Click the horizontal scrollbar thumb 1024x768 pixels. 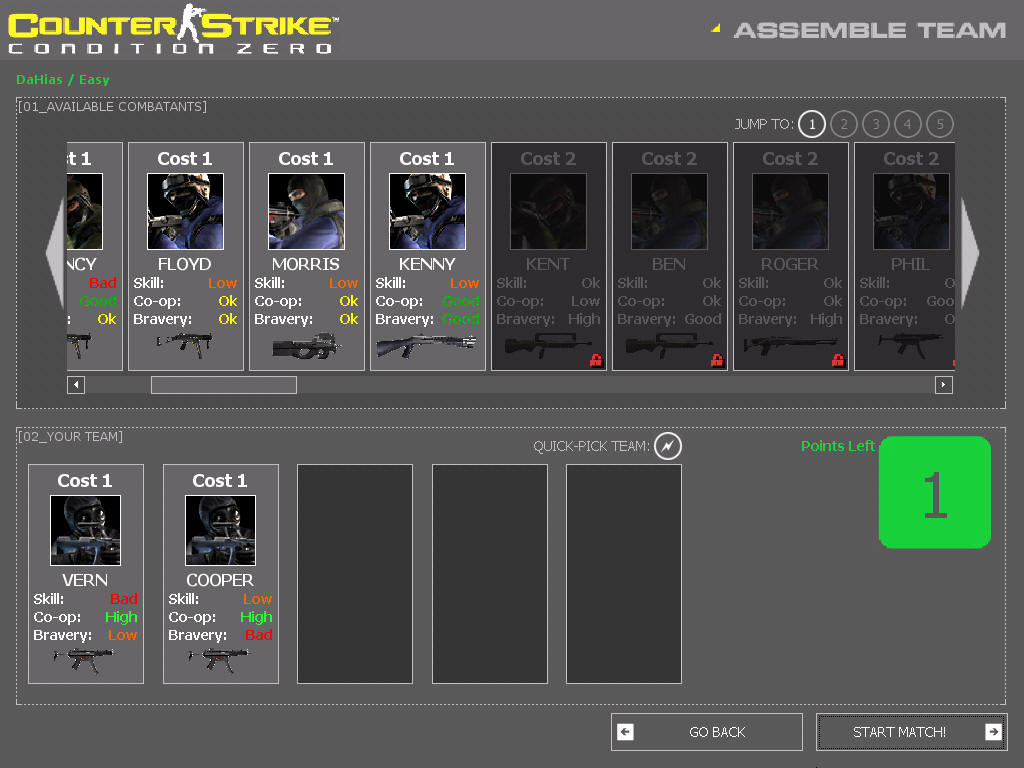[224, 385]
